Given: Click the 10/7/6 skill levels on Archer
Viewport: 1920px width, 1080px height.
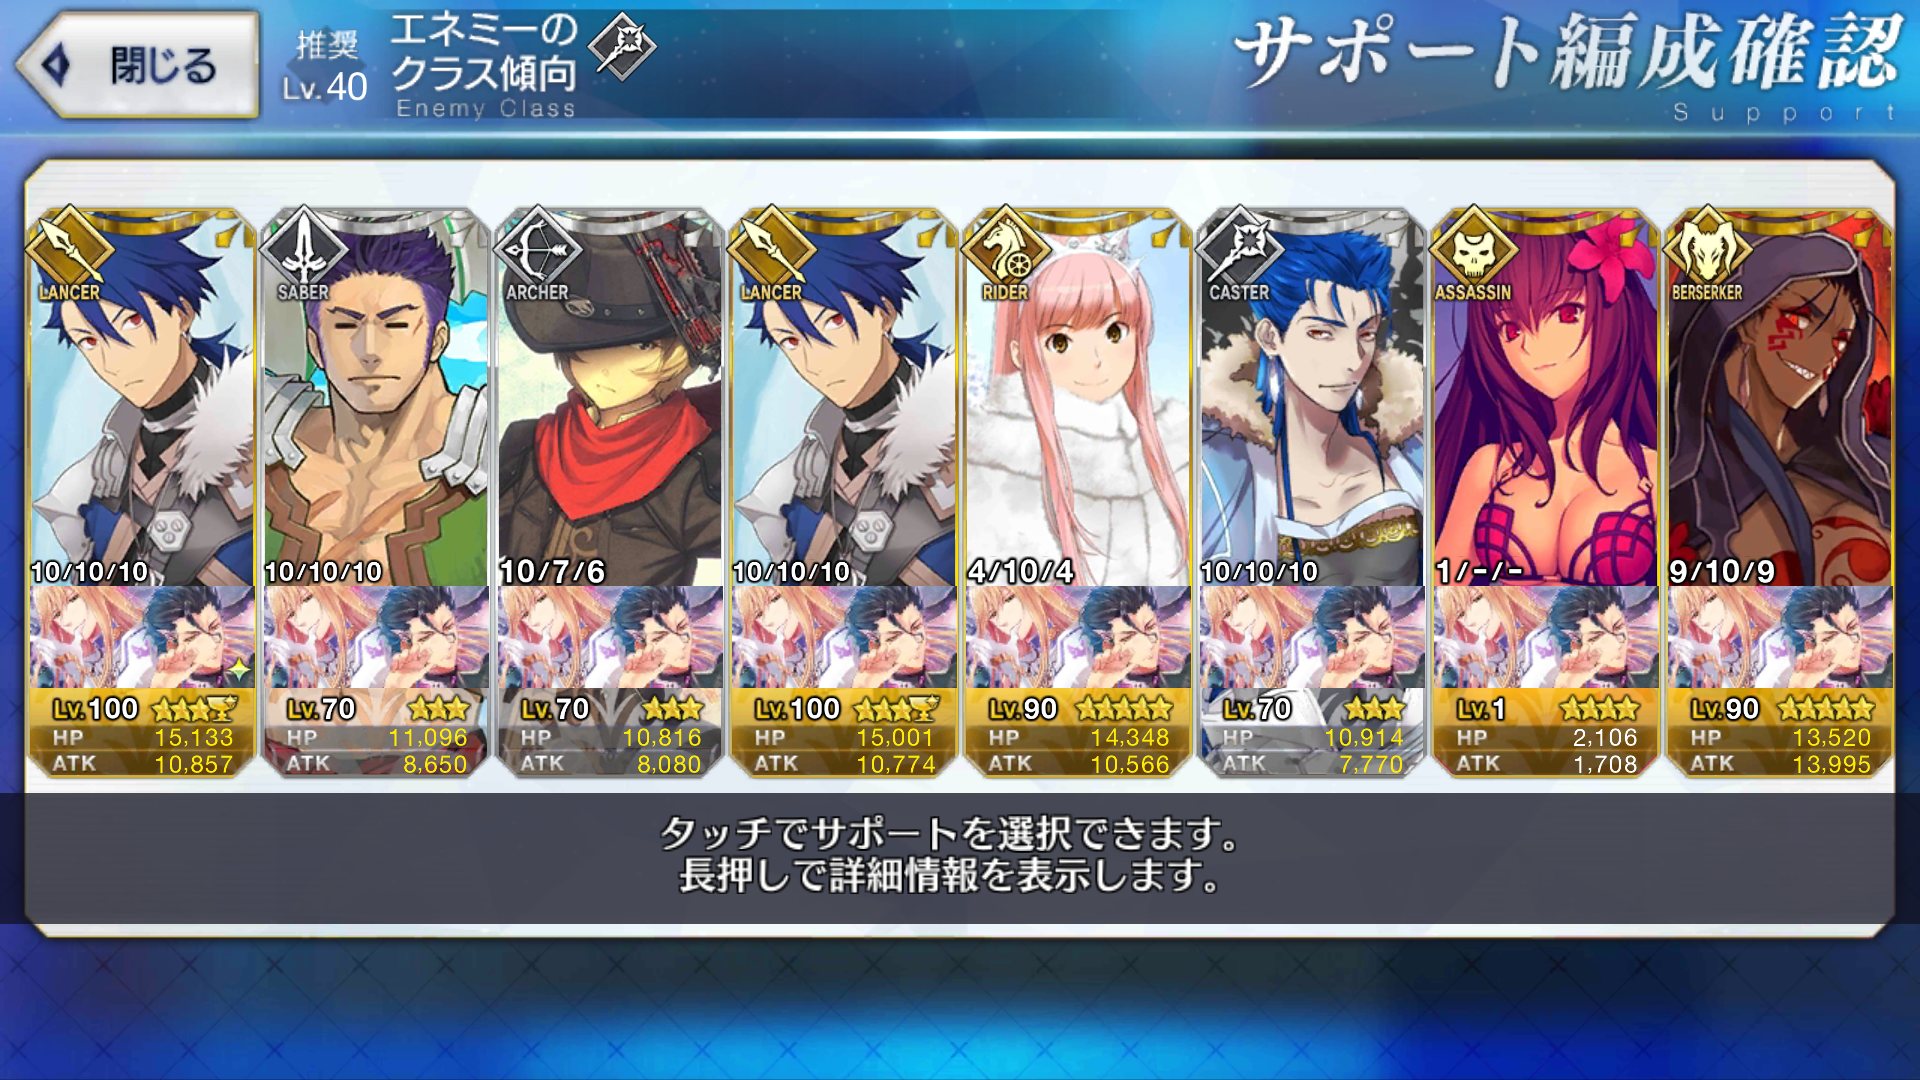Looking at the screenshot, I should 553,571.
